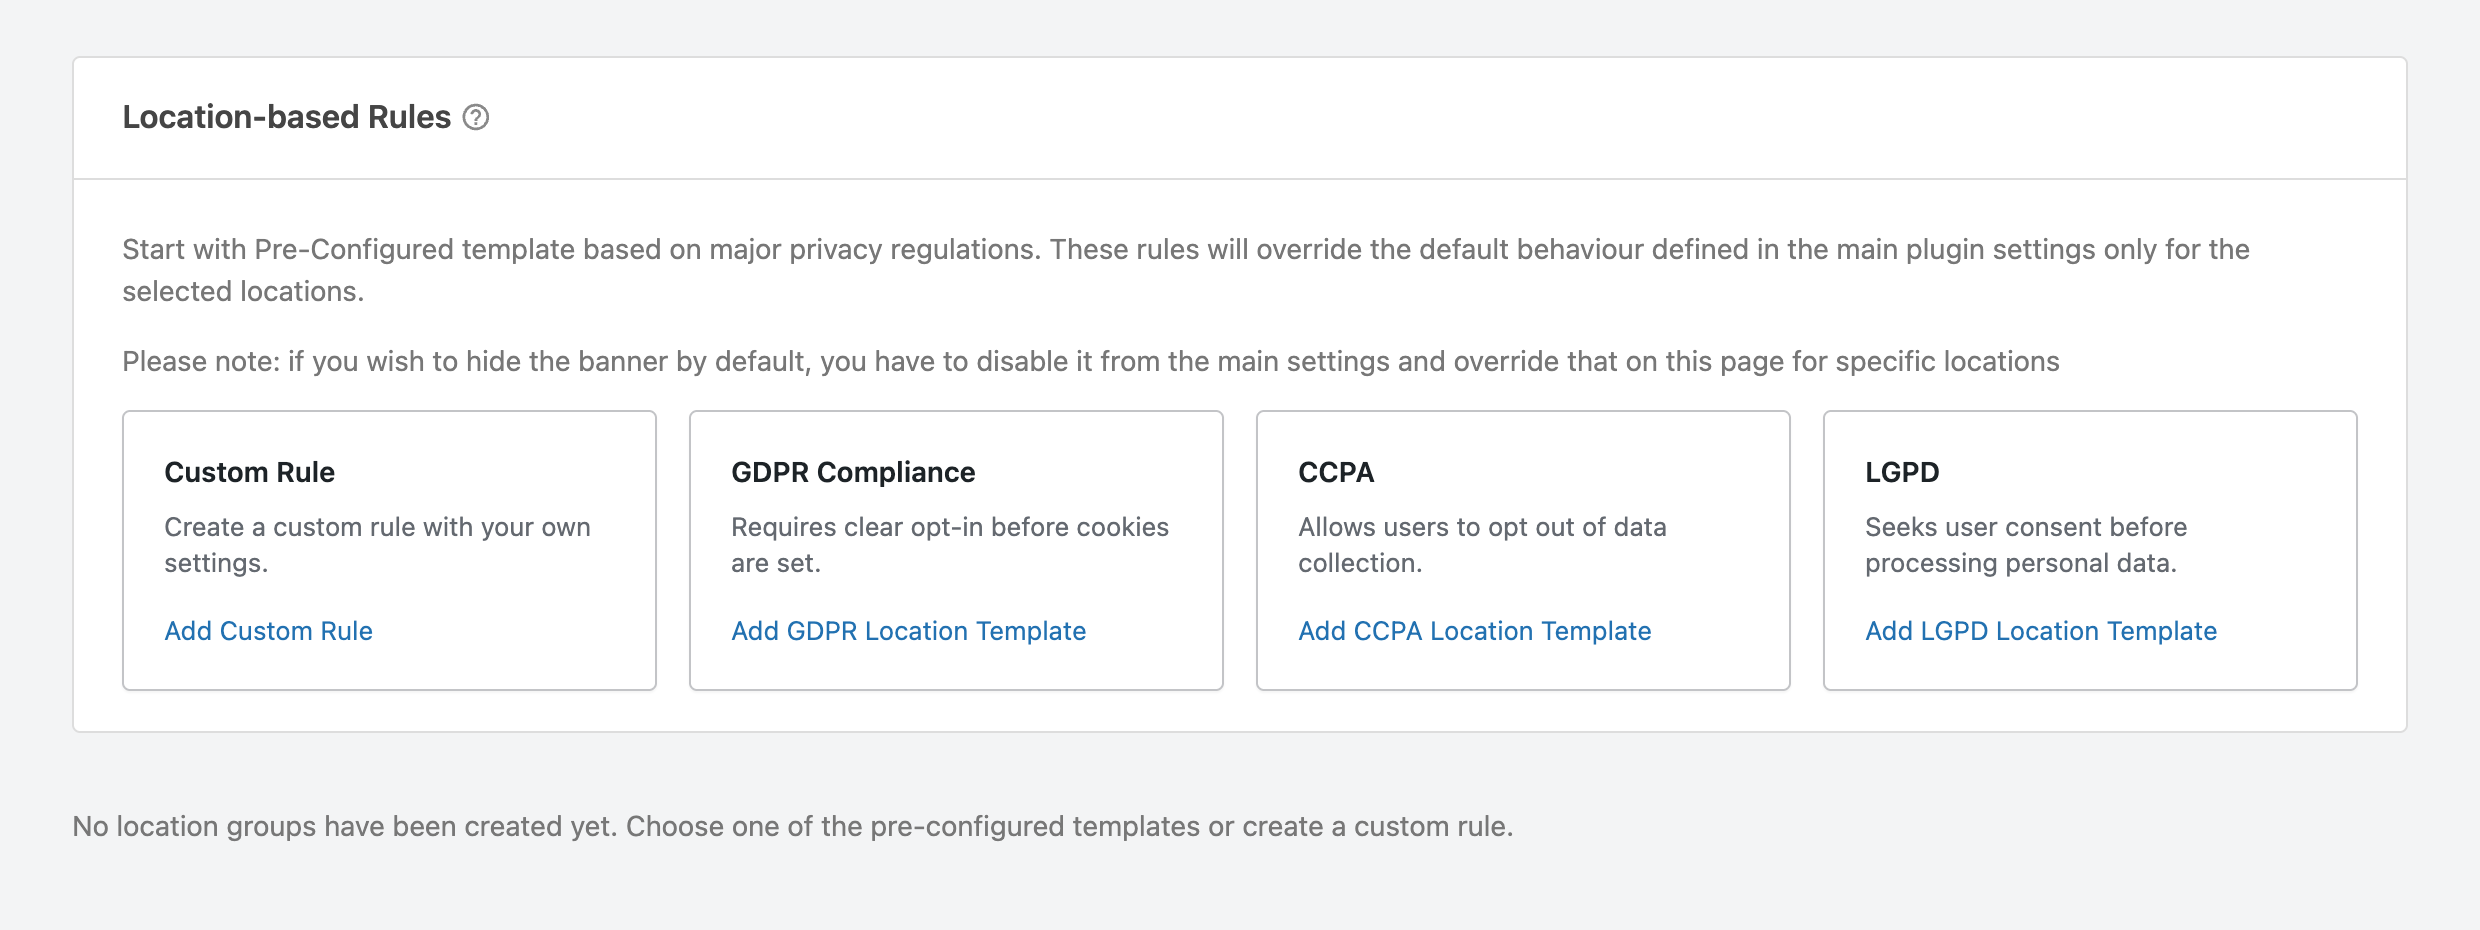2480x930 pixels.
Task: Click the LGPD heading
Action: pyautogui.click(x=1899, y=472)
